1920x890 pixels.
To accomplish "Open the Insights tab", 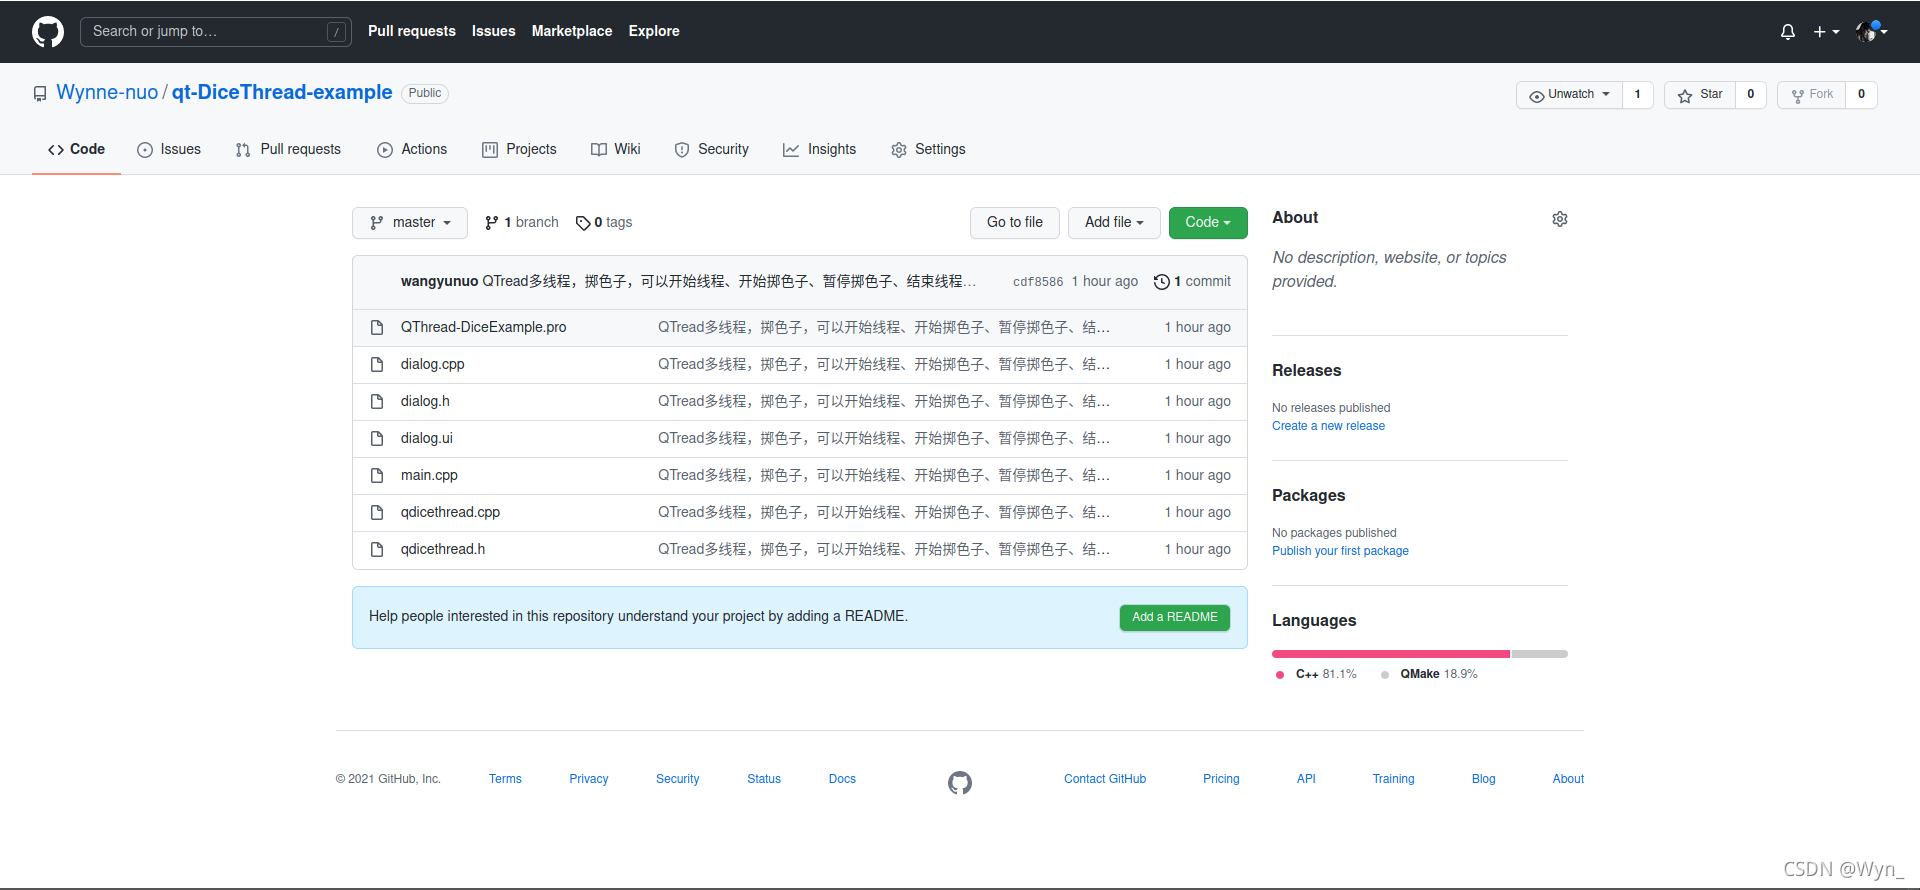I will [820, 149].
